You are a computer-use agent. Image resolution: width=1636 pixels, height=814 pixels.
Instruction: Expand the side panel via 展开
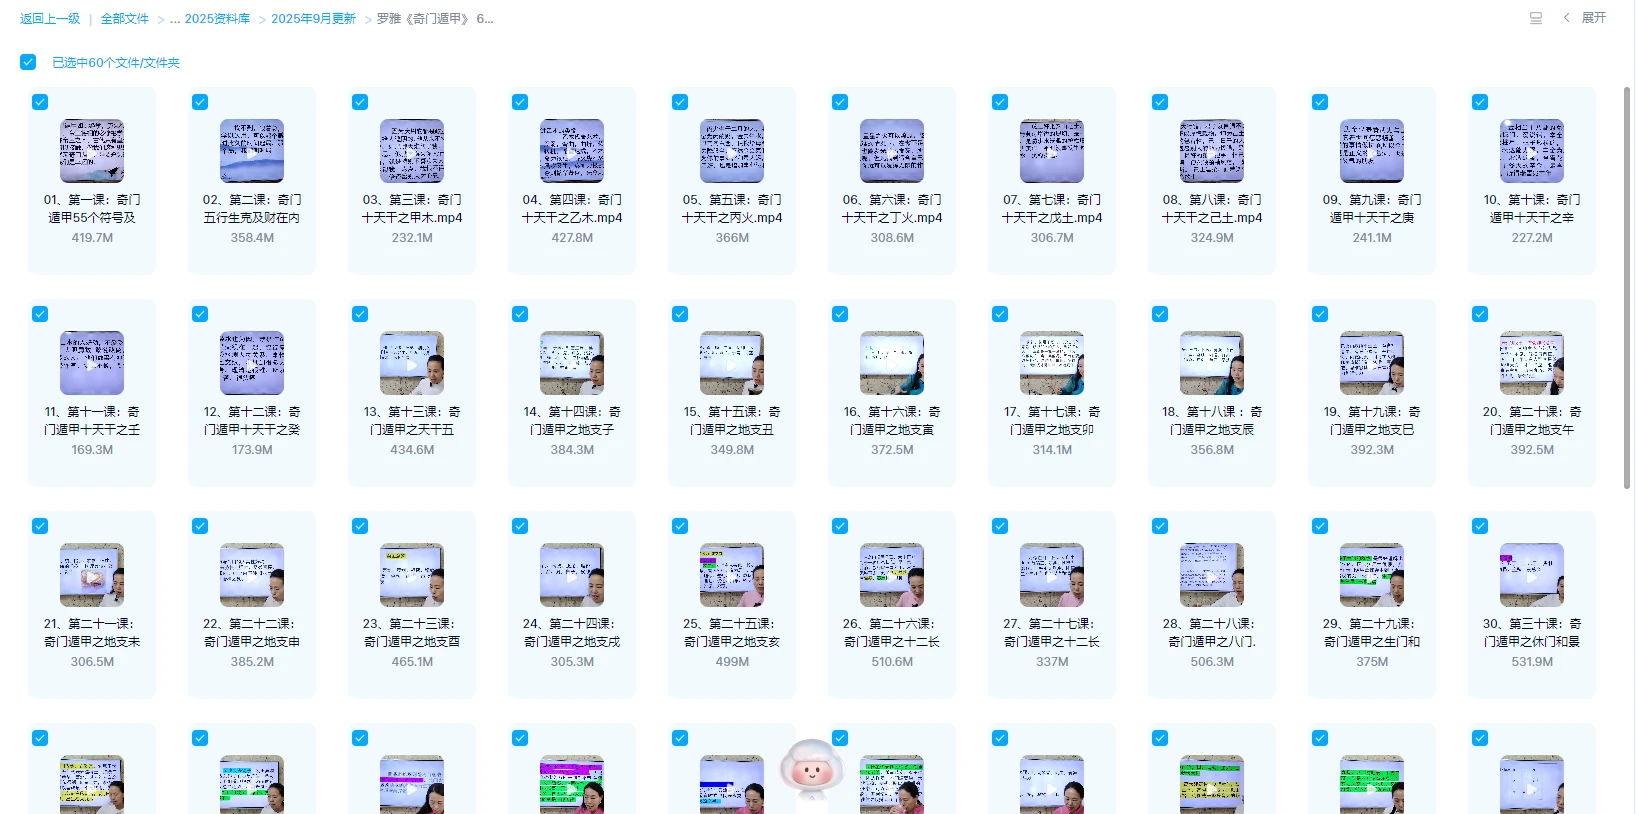coord(1594,18)
